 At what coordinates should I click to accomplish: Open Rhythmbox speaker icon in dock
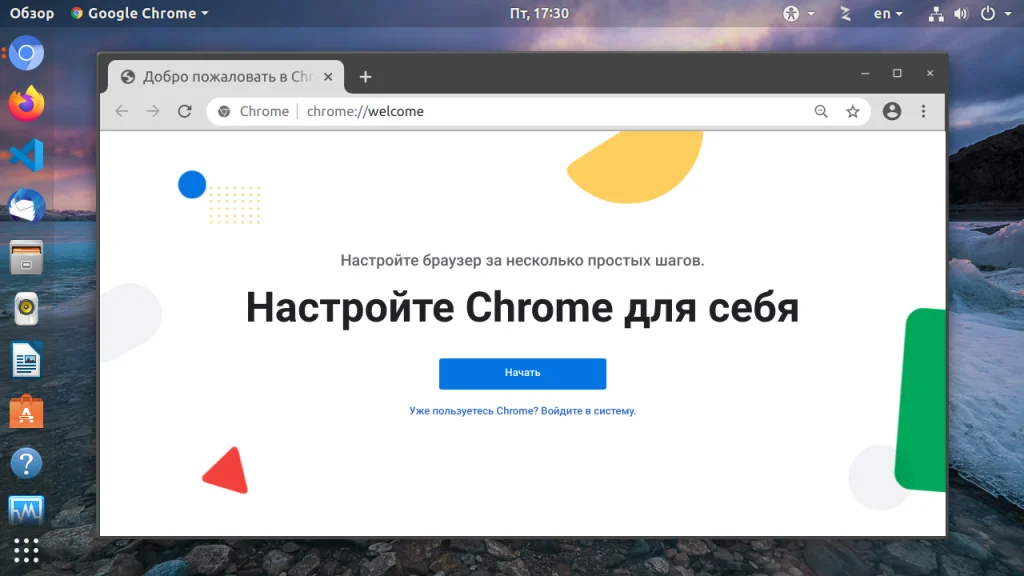(26, 308)
